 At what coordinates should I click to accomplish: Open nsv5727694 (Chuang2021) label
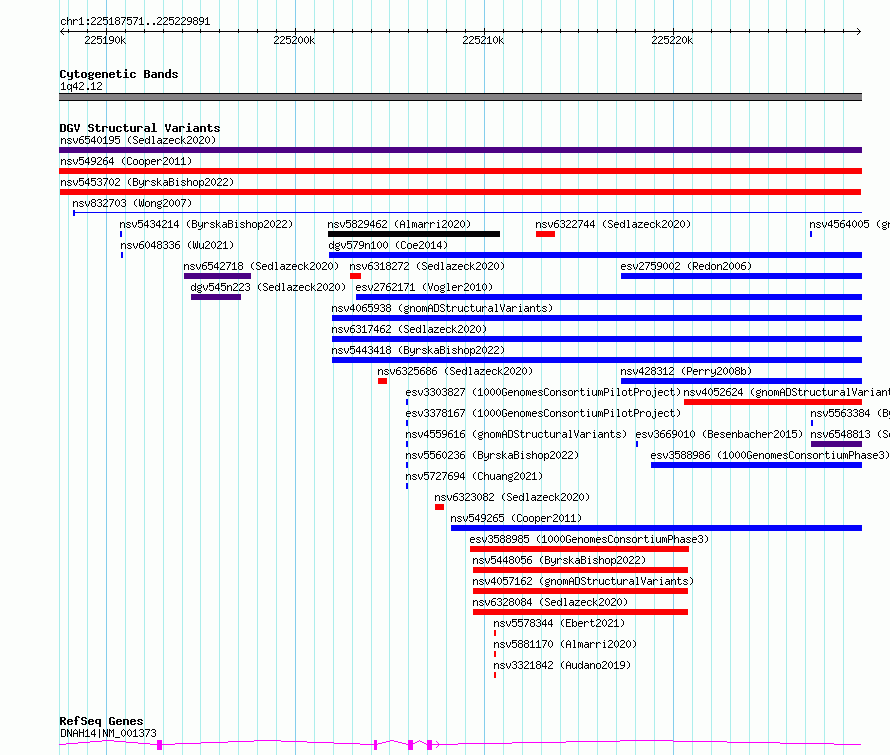pos(474,476)
